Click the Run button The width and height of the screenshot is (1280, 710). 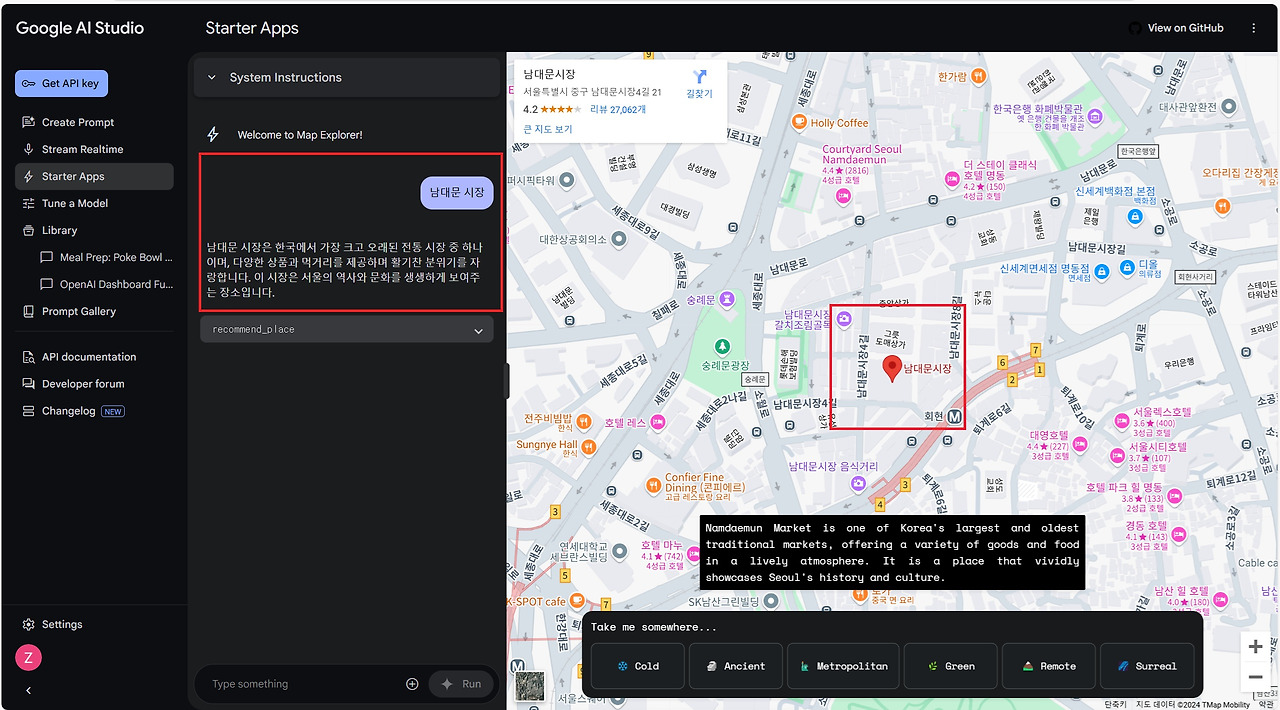[x=461, y=684]
